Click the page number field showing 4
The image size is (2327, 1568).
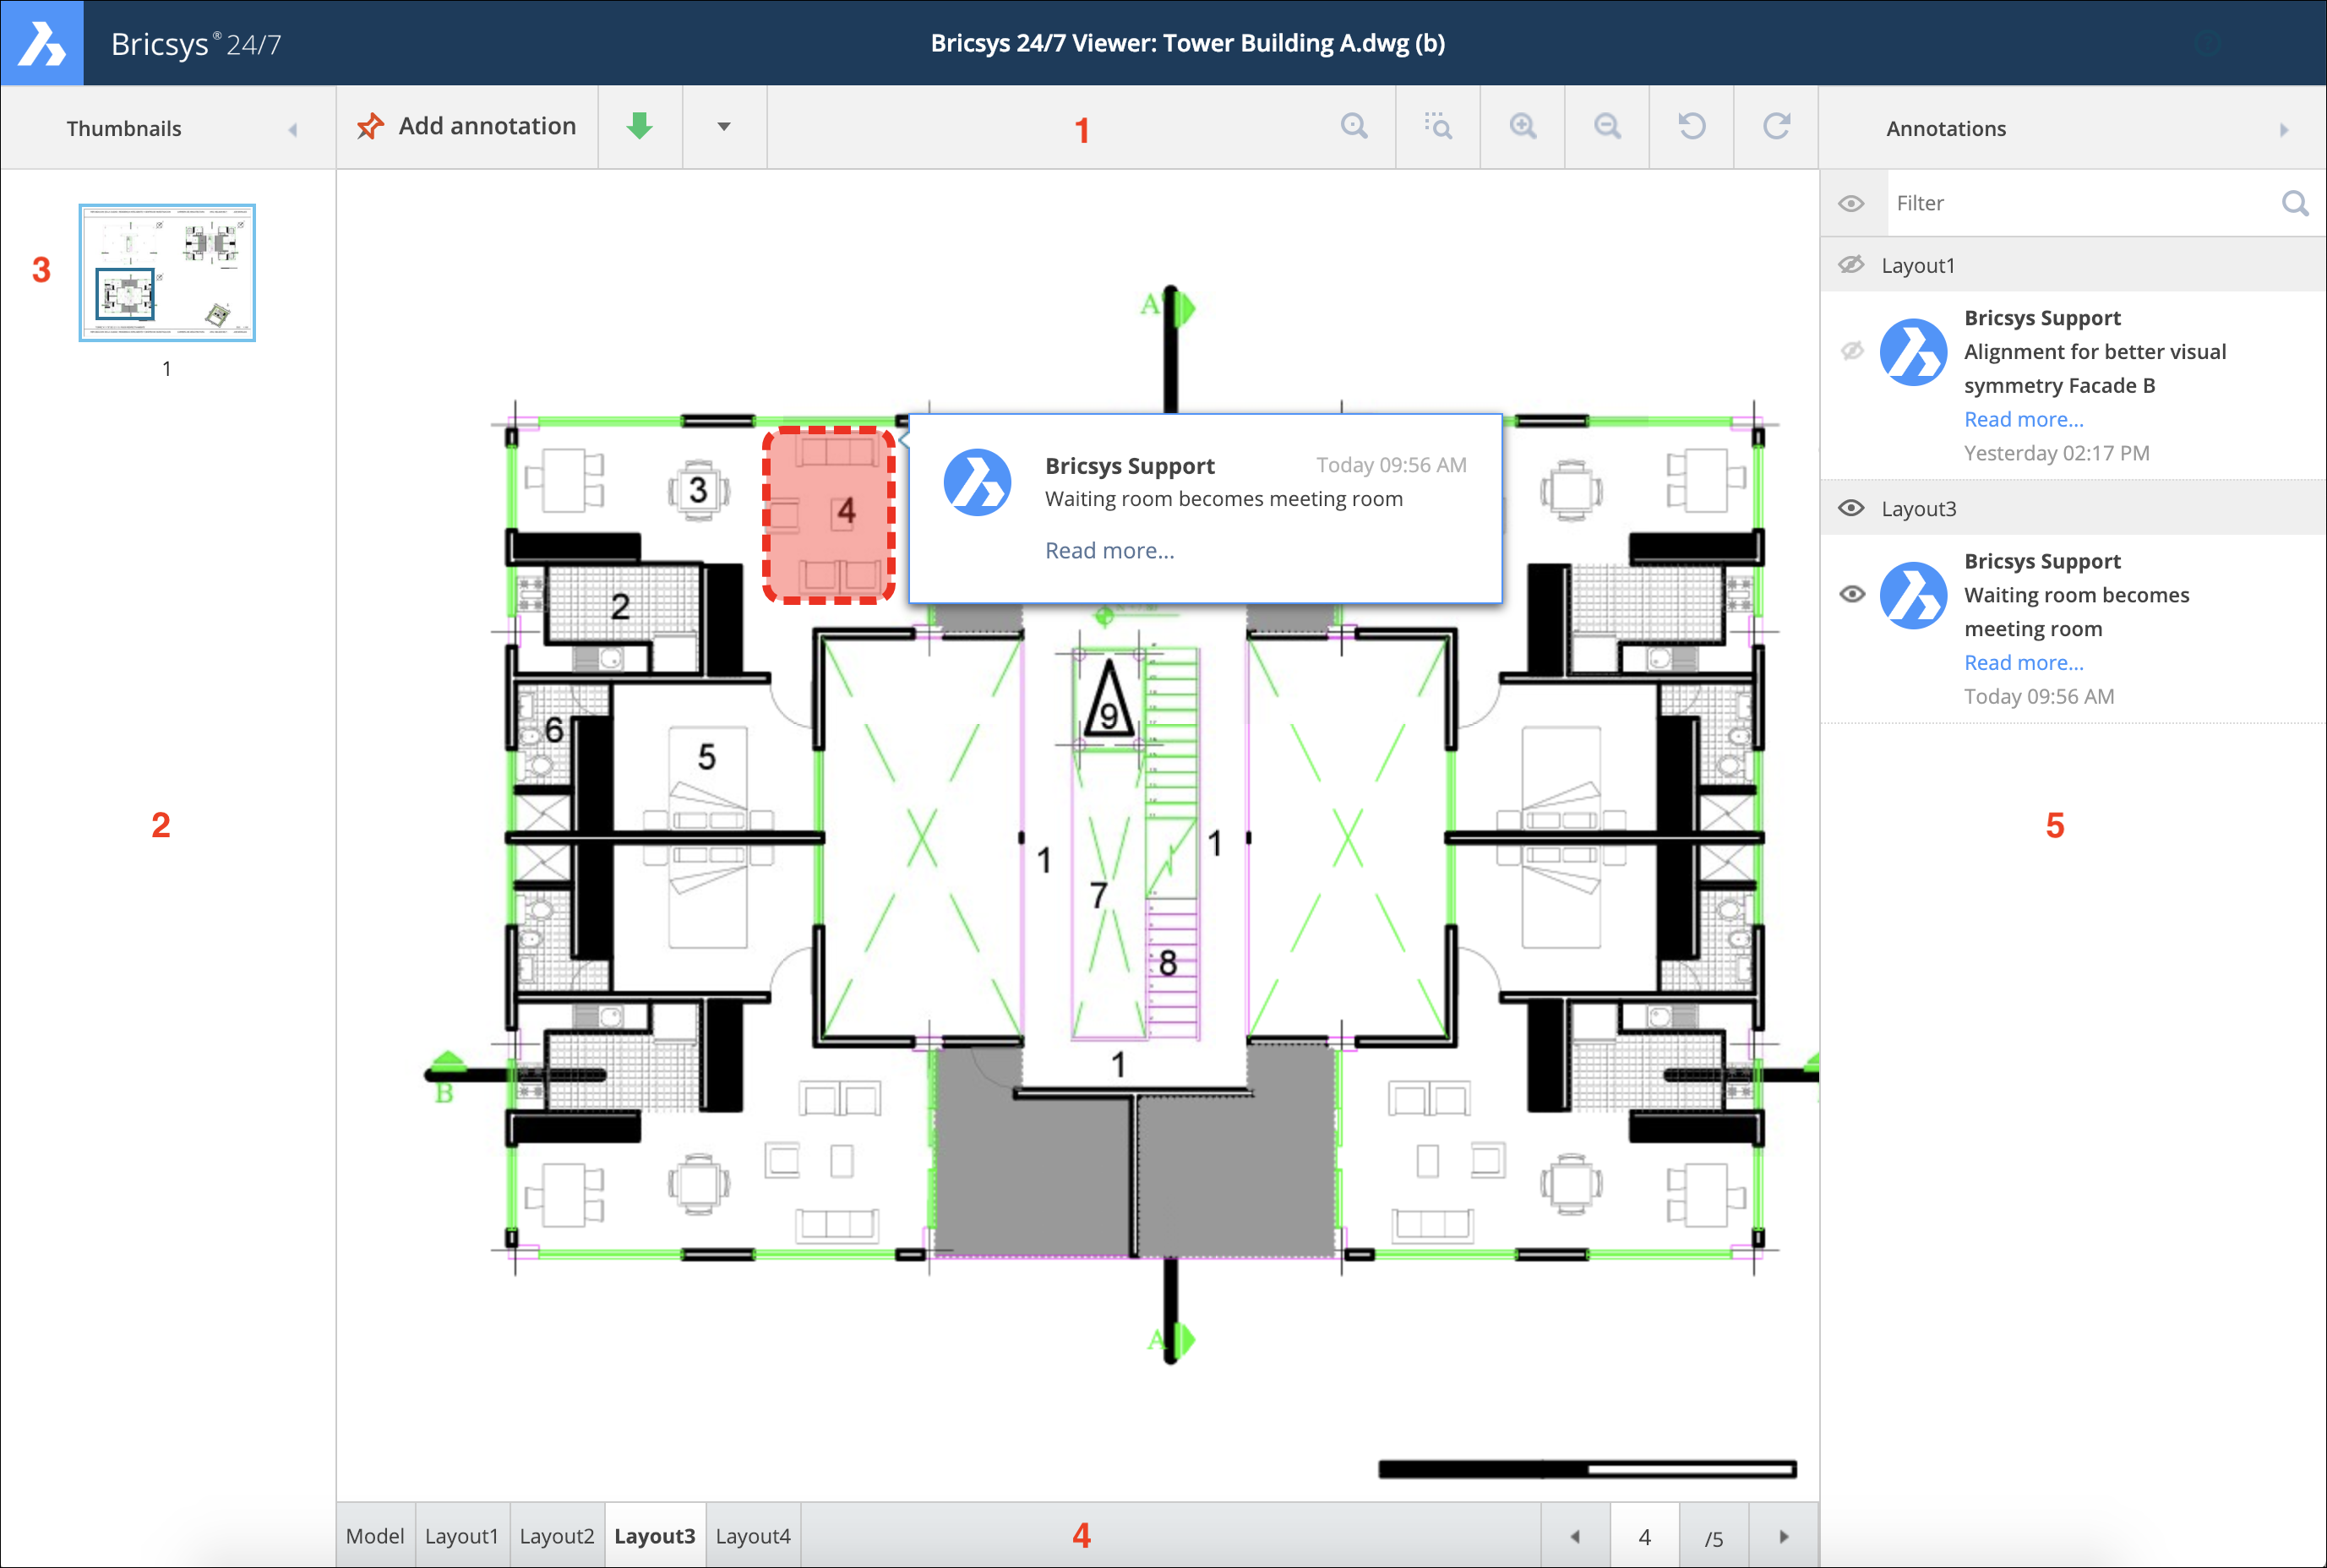(1645, 1536)
